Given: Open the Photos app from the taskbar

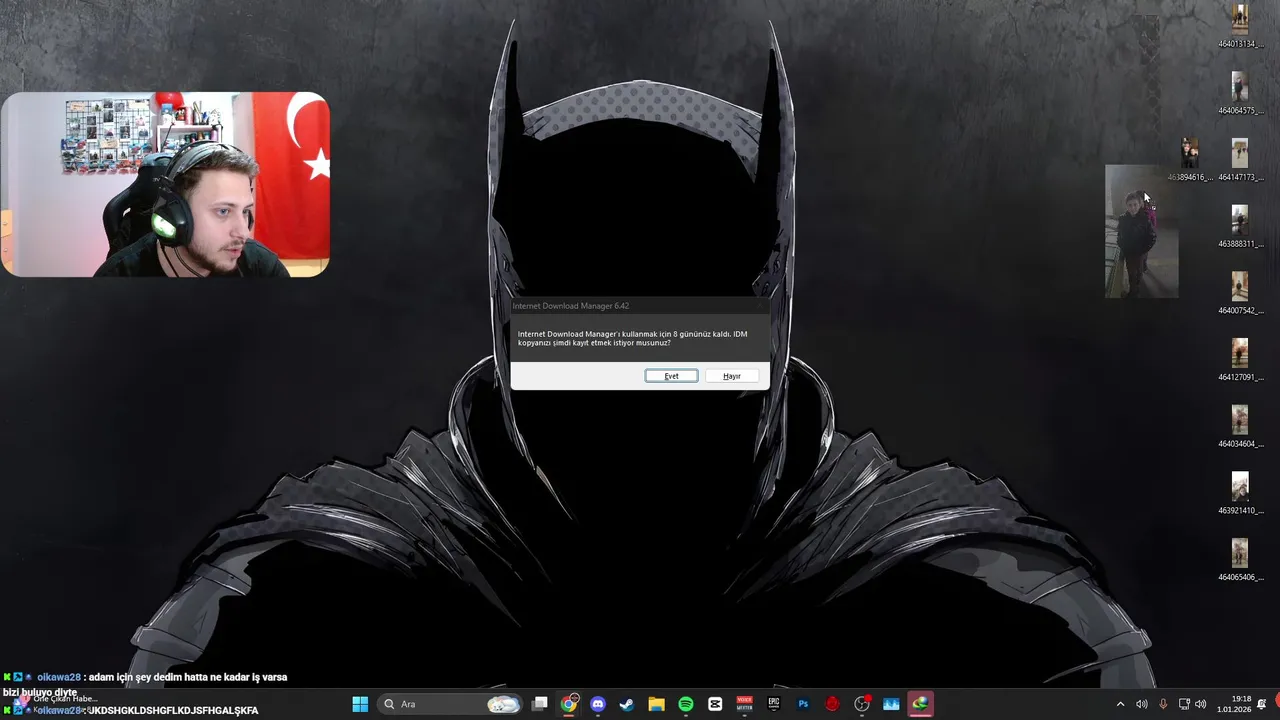Looking at the screenshot, I should point(891,704).
